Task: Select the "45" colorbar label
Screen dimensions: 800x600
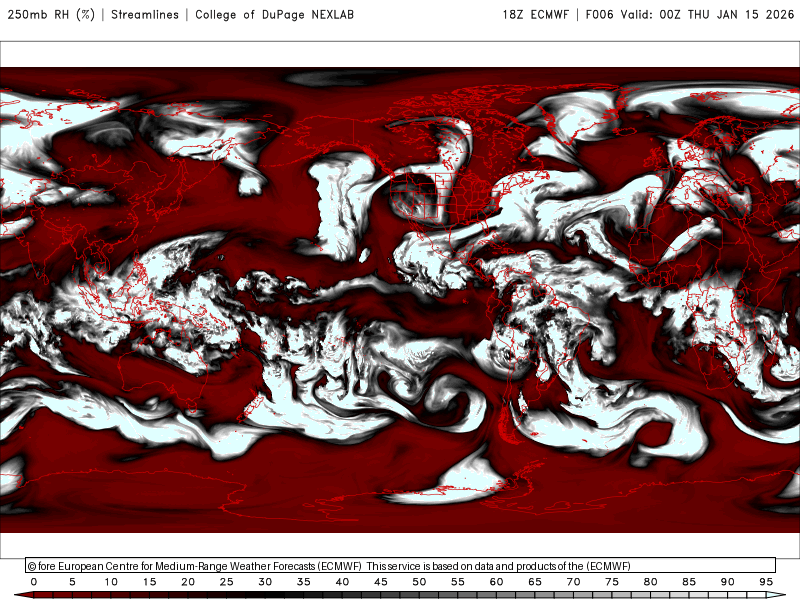Action: 381,582
